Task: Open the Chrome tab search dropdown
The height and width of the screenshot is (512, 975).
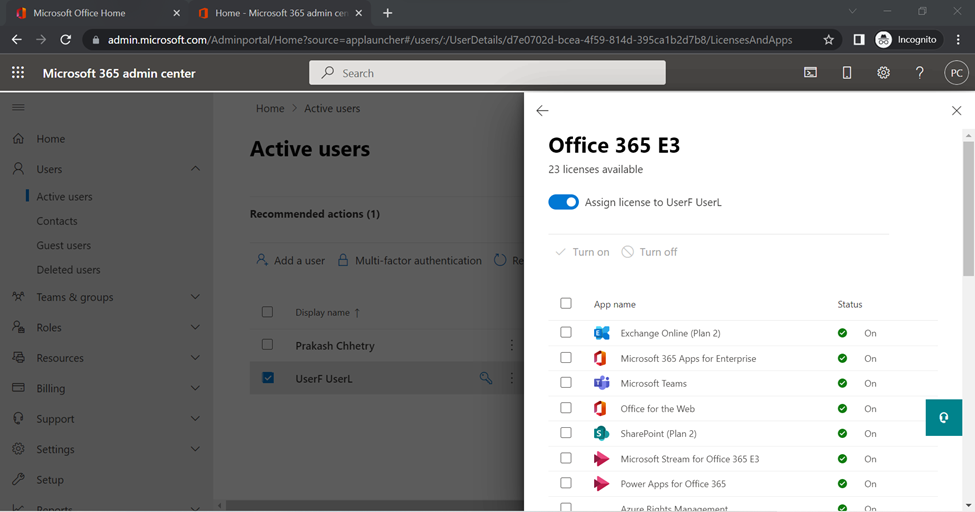Action: (x=853, y=12)
